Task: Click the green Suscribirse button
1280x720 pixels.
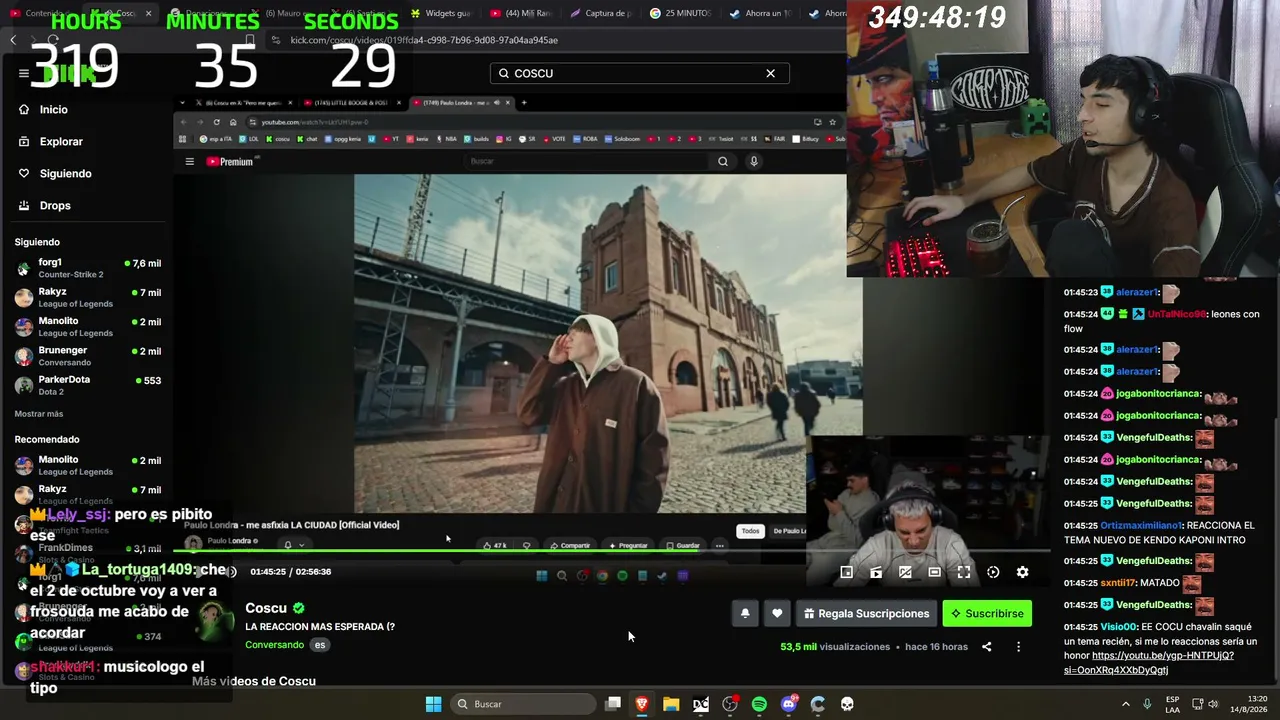Action: click(x=987, y=613)
